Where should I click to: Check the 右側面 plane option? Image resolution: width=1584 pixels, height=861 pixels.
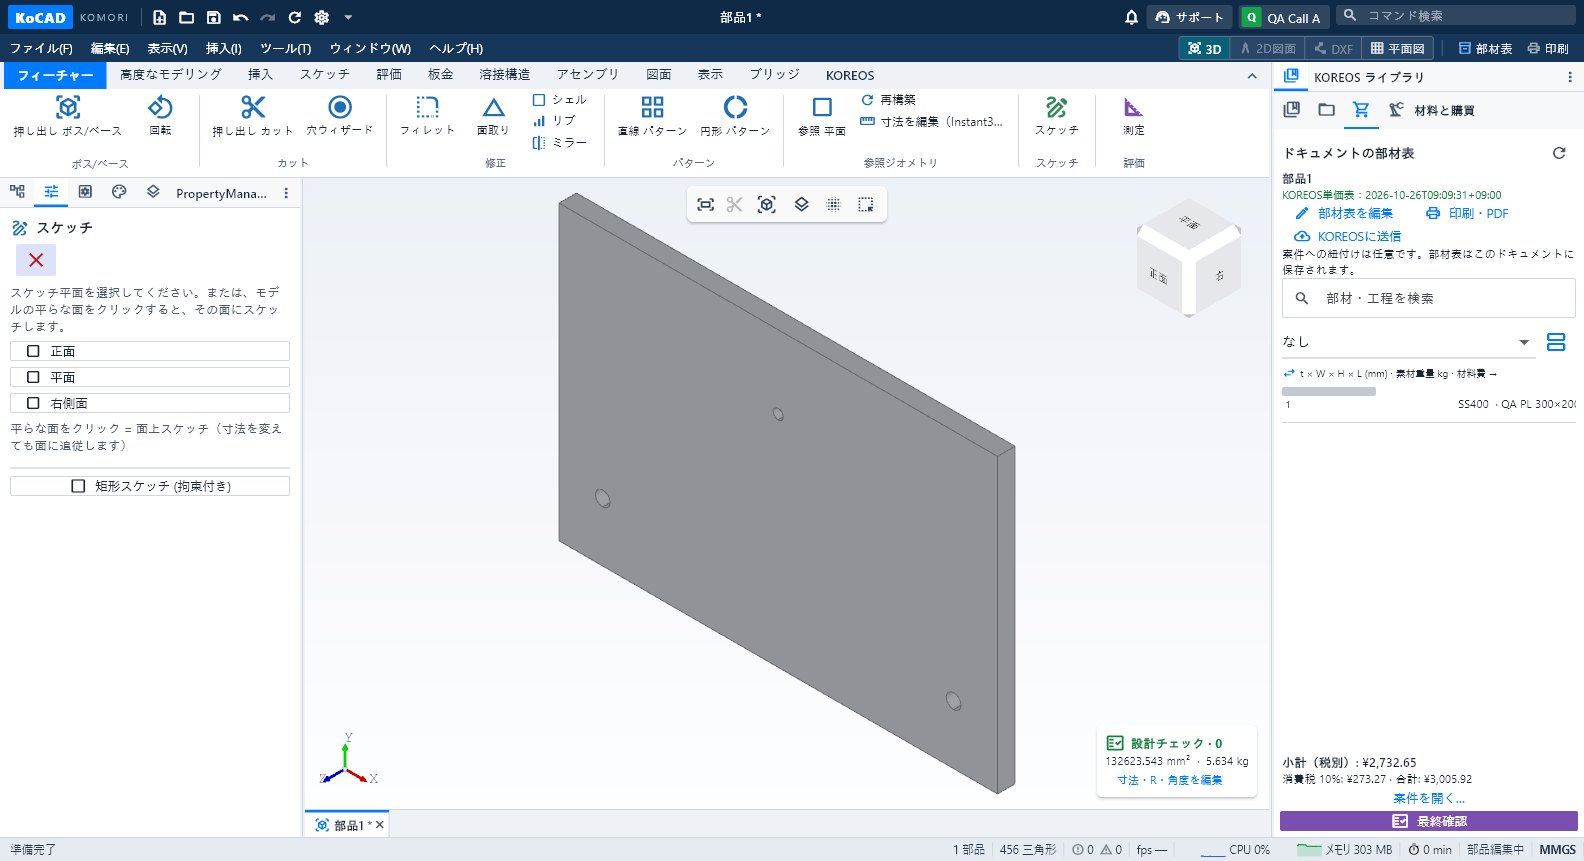point(150,403)
